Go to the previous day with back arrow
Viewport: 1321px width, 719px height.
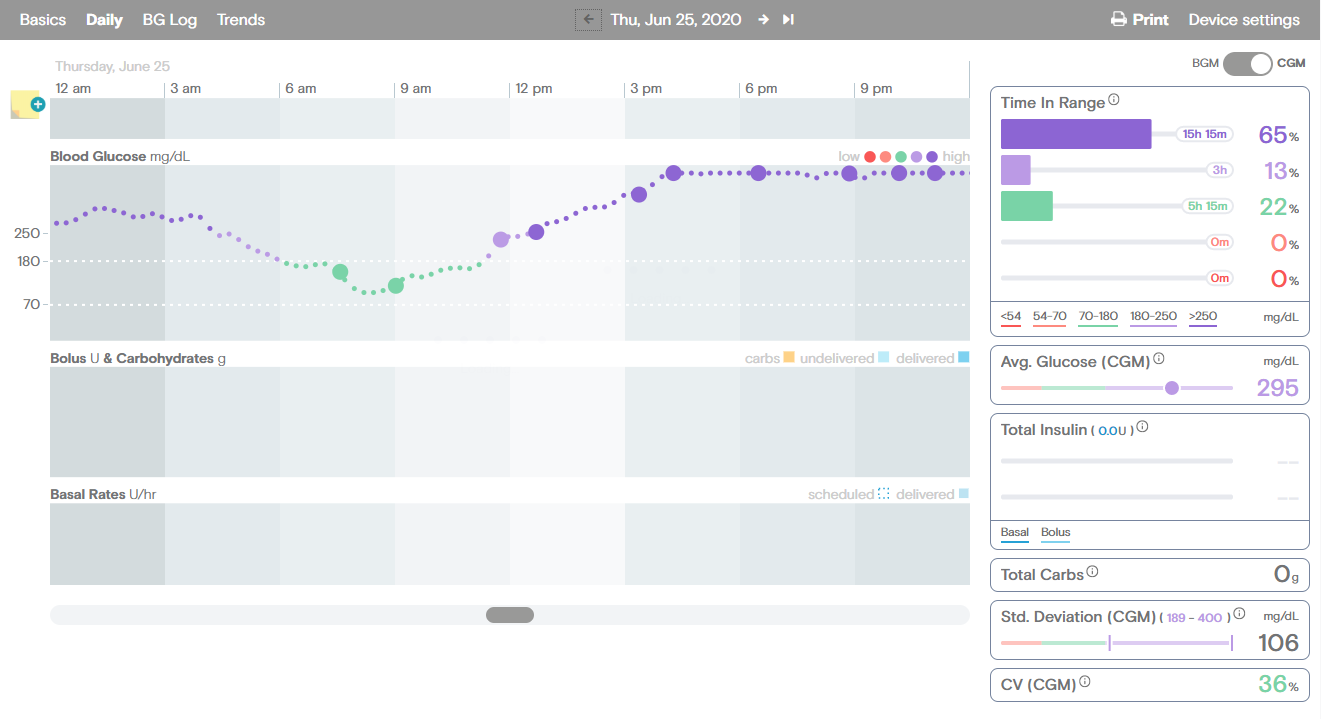pos(588,19)
